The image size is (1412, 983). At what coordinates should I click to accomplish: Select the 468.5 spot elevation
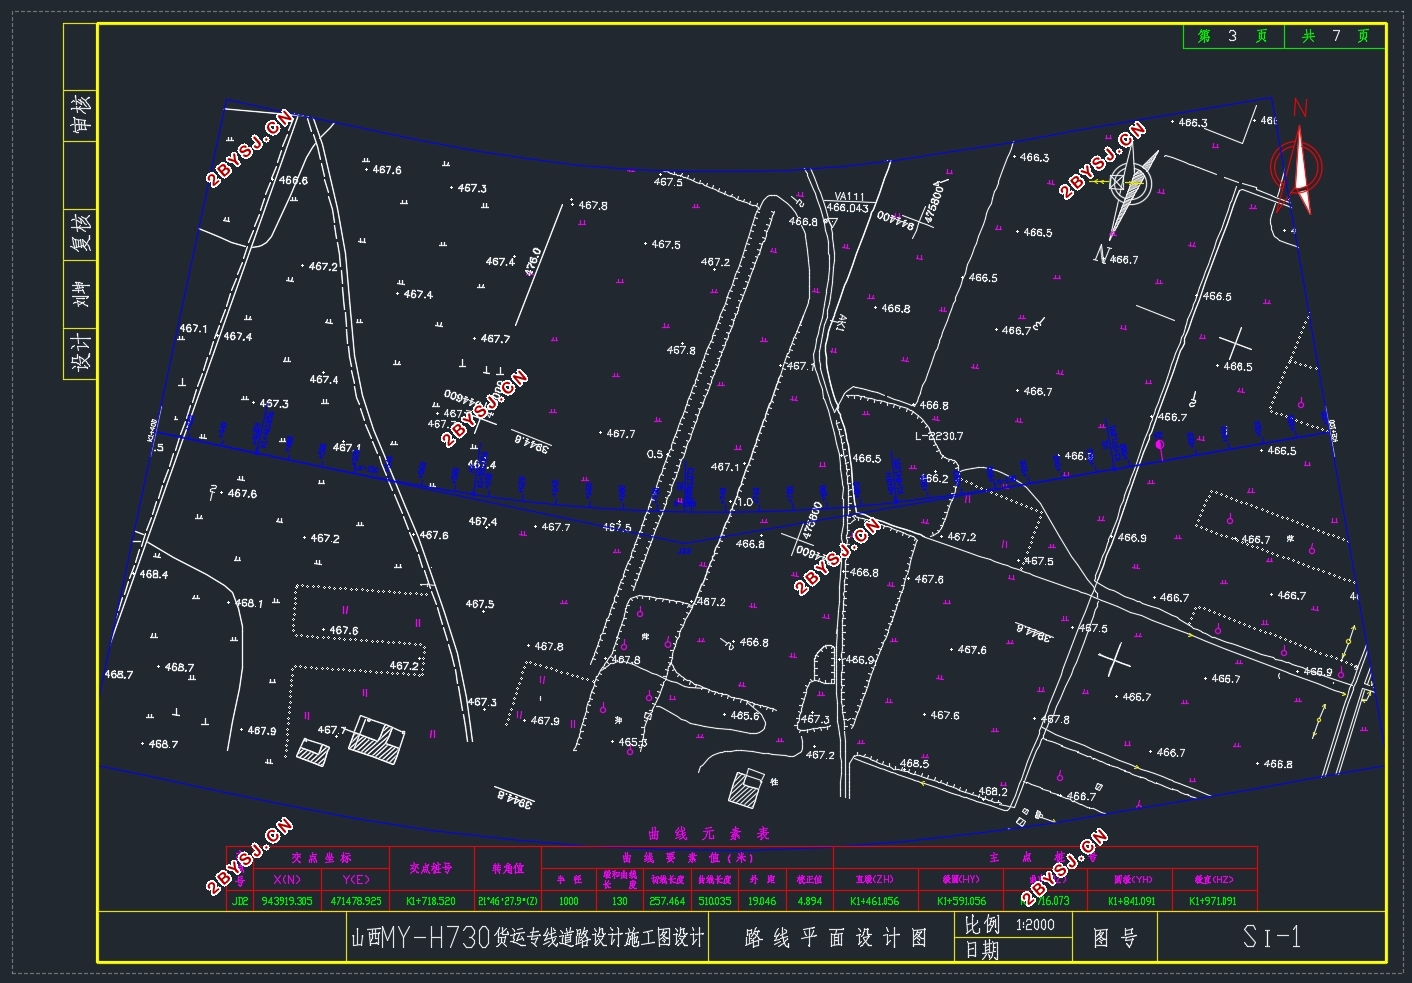pos(914,763)
